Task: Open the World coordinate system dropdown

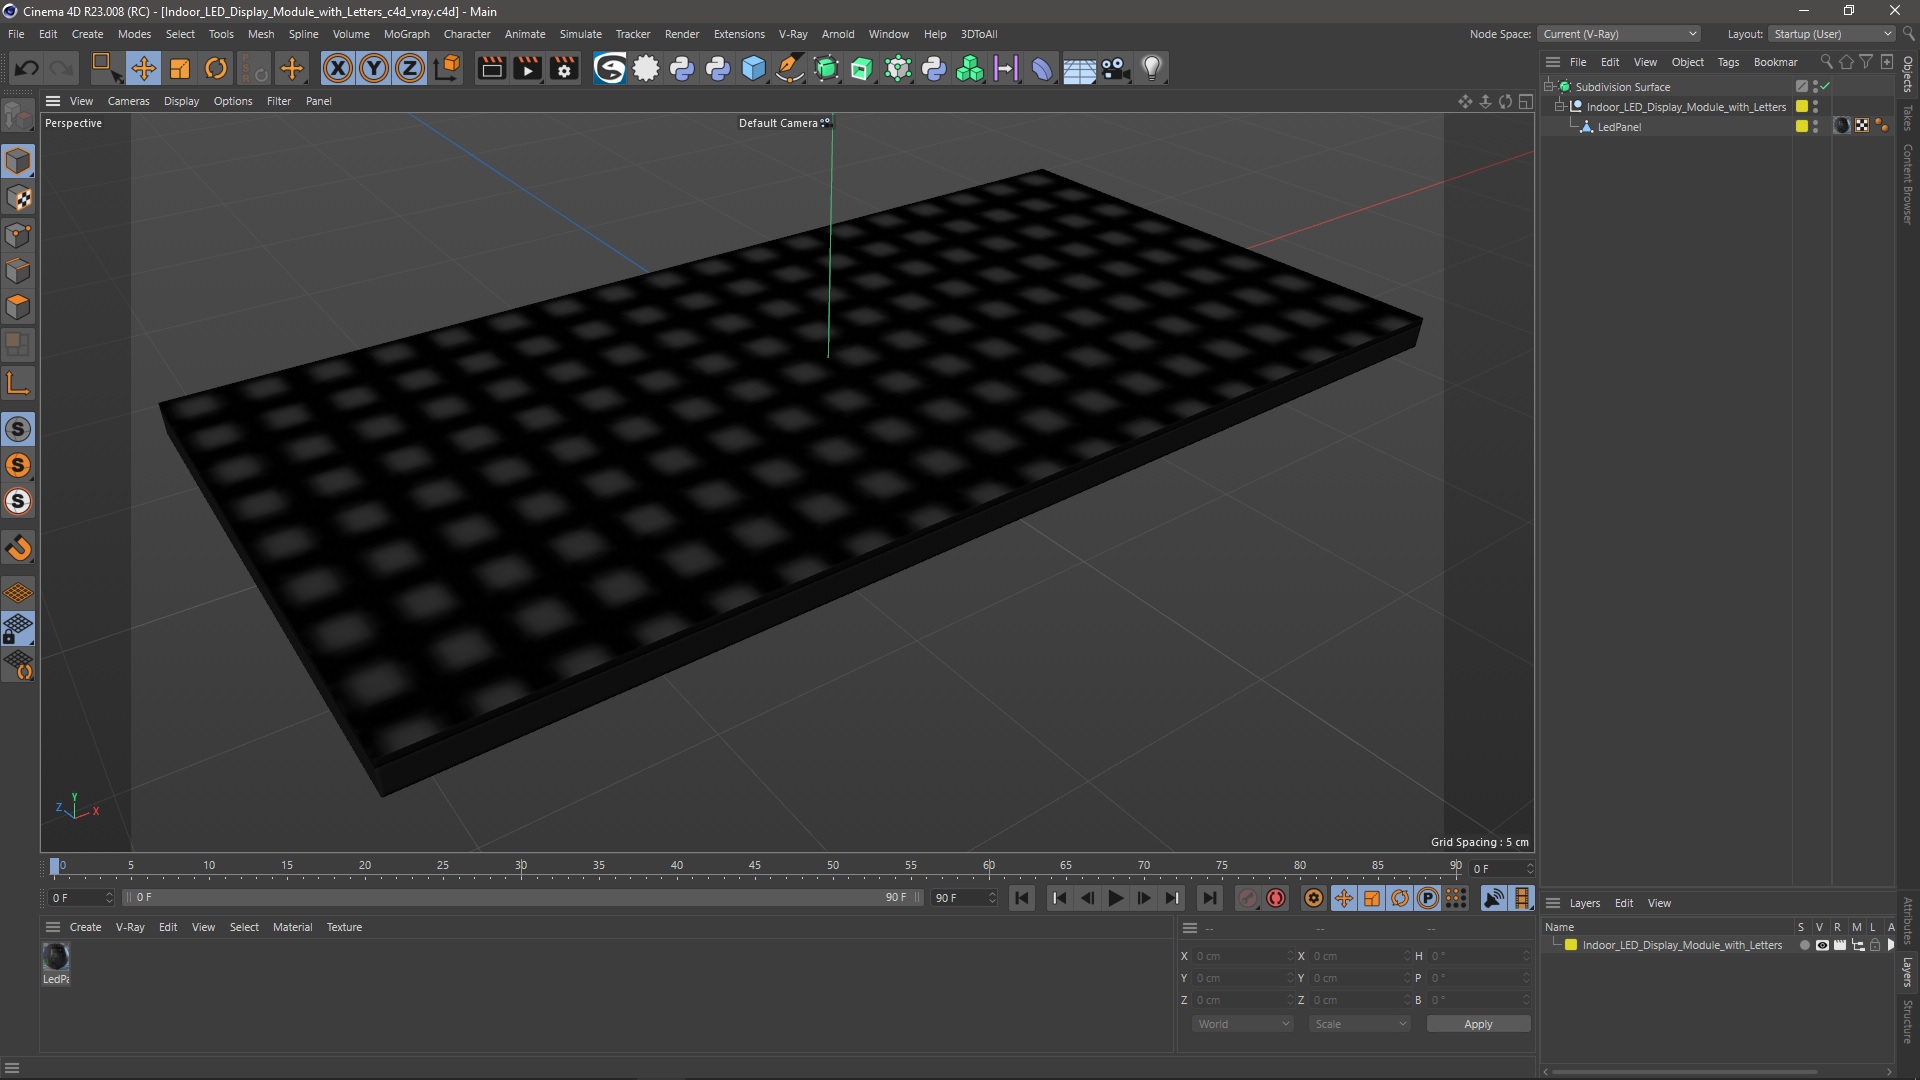Action: click(x=1243, y=1024)
